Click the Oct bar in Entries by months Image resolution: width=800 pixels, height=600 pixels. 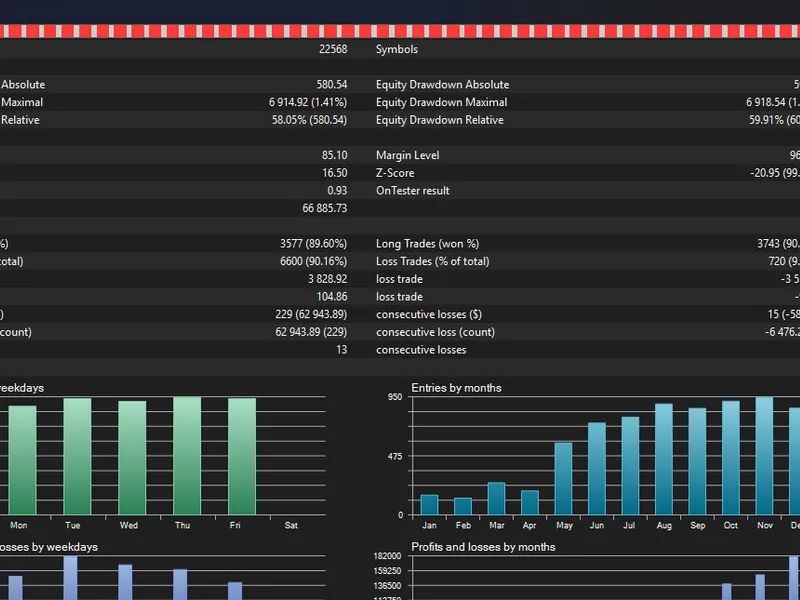tap(731, 458)
